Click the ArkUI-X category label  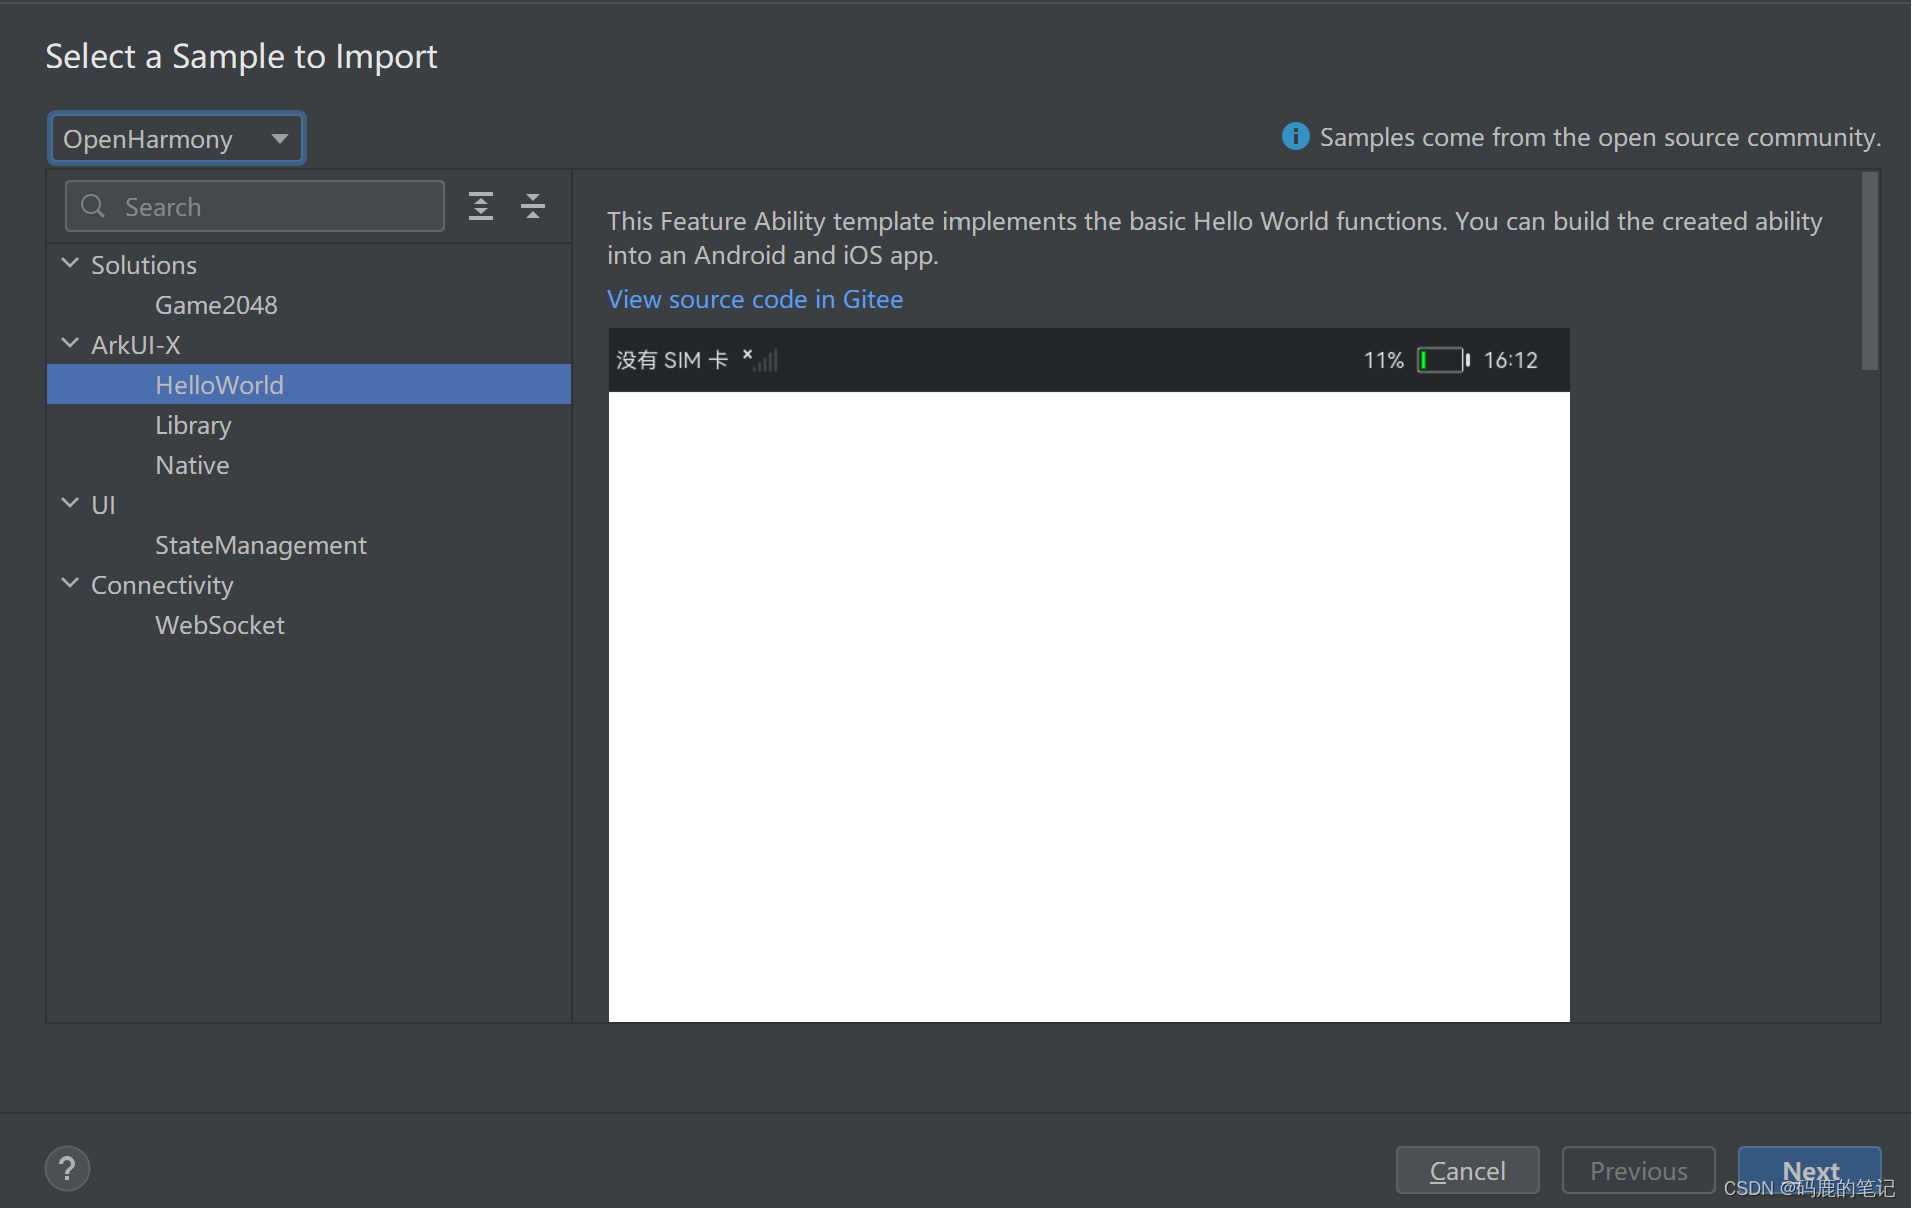point(136,345)
